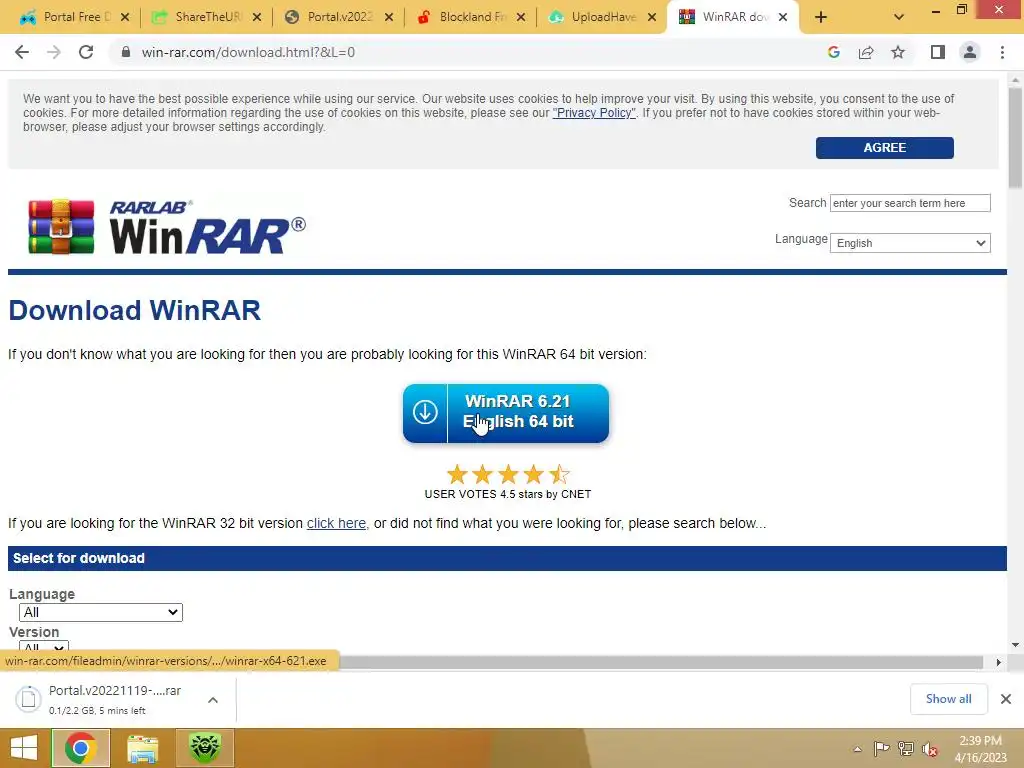This screenshot has width=1024, height=768.
Task: Open the Privacy Policy link
Action: (x=594, y=113)
